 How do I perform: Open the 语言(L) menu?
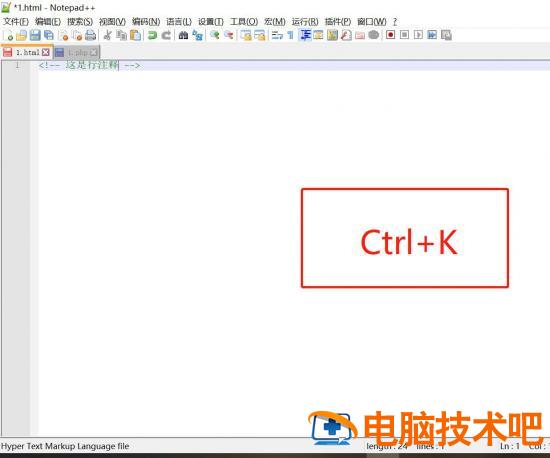(x=179, y=22)
